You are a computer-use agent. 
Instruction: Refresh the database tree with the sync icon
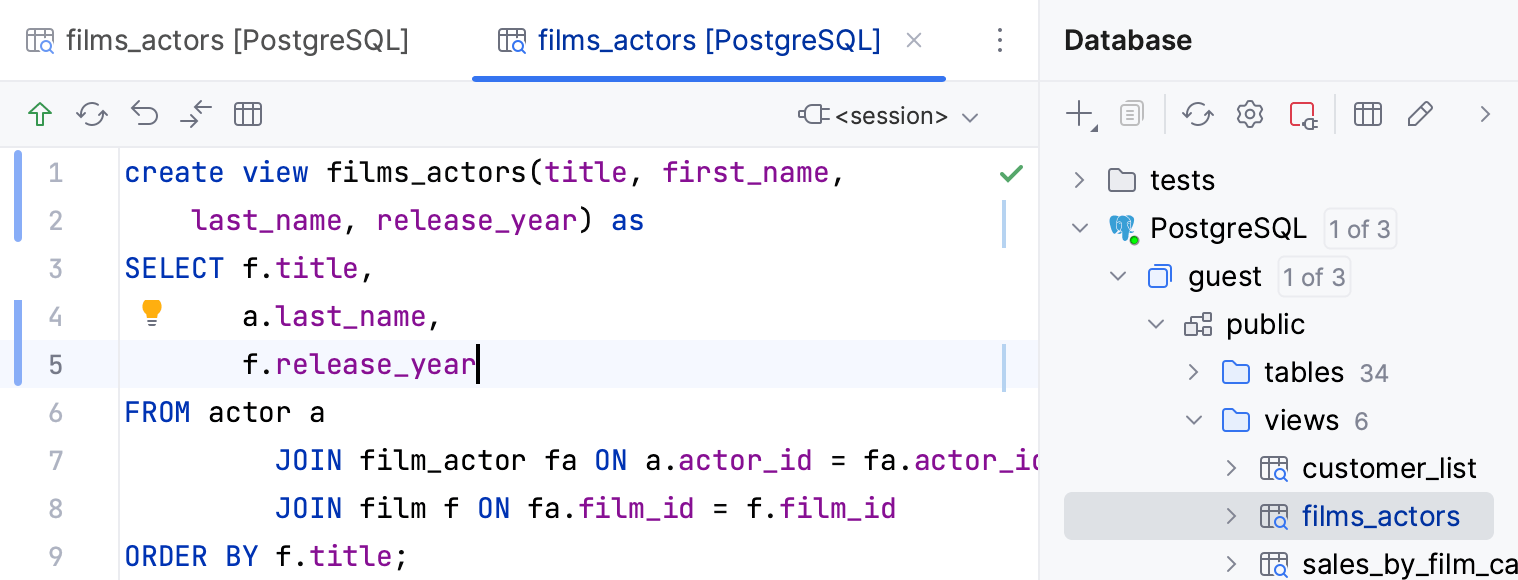(x=1198, y=114)
